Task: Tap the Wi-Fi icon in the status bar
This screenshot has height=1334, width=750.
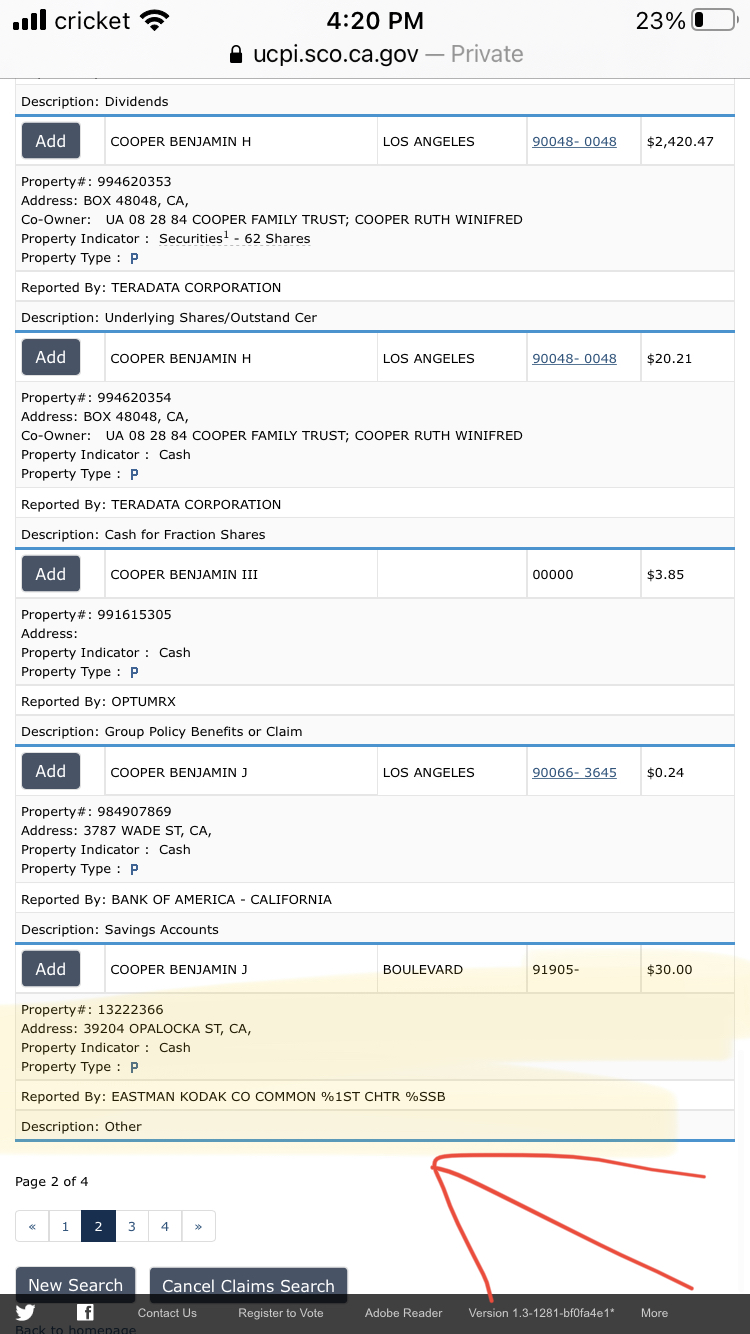Action: pyautogui.click(x=154, y=20)
